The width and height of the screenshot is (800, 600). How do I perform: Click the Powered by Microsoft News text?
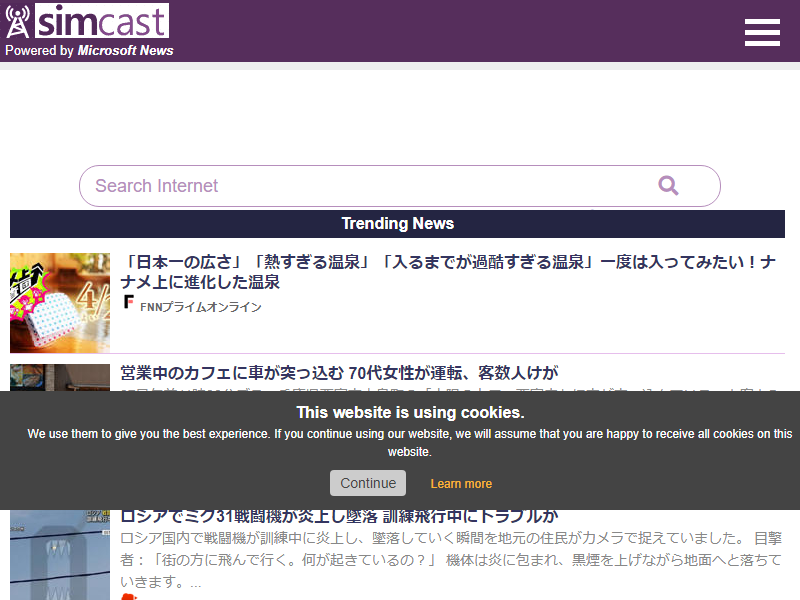pyautogui.click(x=89, y=51)
